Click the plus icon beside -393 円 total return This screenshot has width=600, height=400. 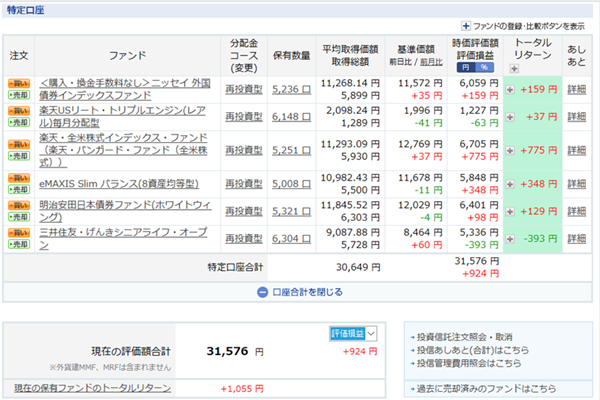point(511,237)
